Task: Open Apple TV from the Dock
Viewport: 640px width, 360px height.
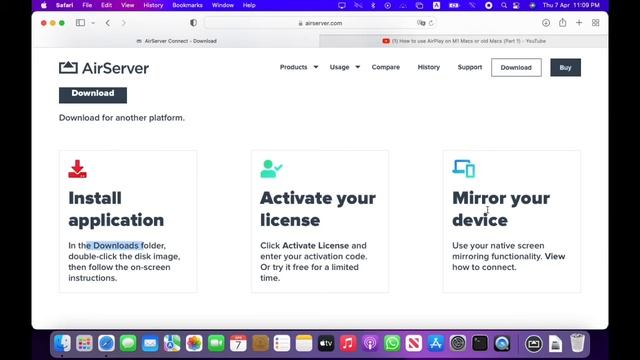Action: click(x=326, y=343)
